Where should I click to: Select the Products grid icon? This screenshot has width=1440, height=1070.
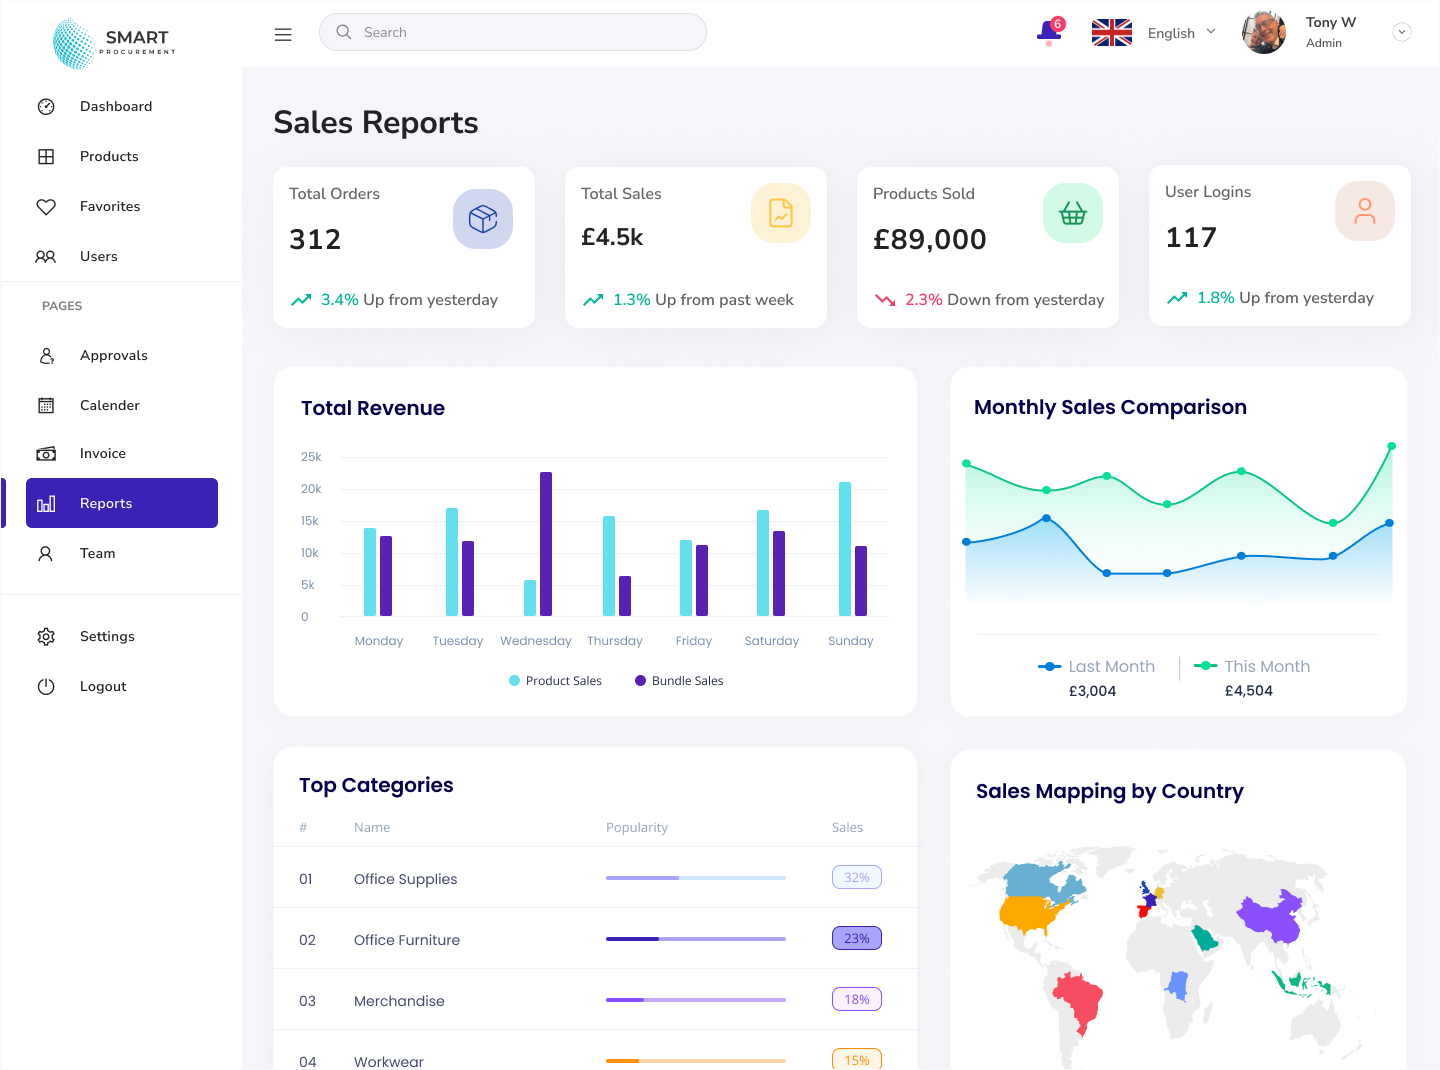46,156
